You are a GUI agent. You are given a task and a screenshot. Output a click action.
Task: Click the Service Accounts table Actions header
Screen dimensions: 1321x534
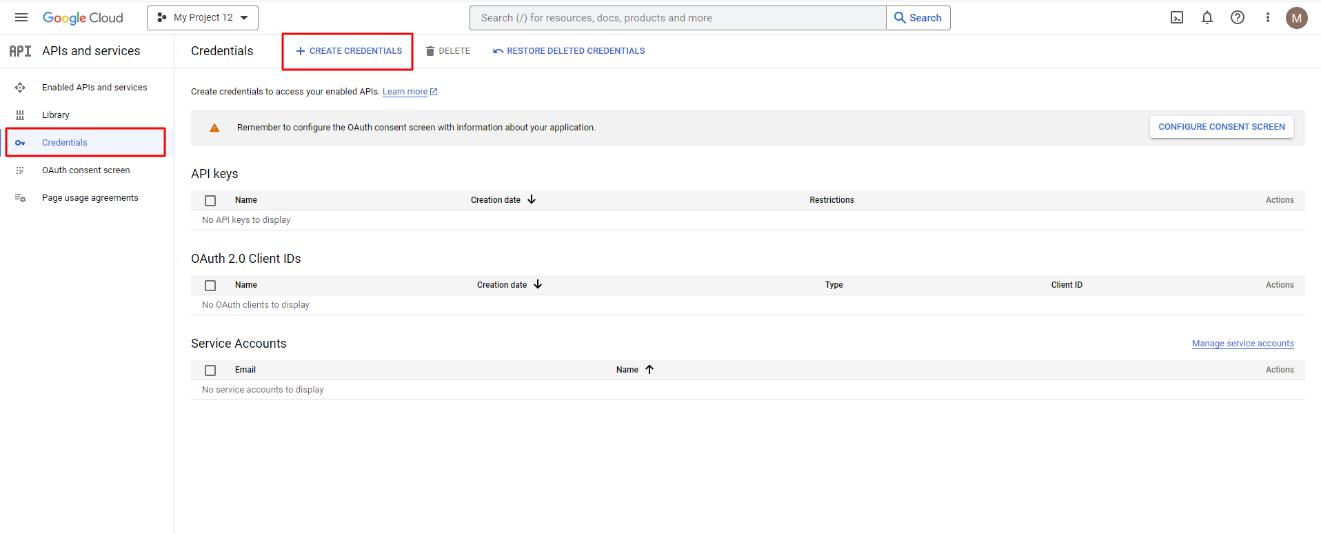coord(1280,370)
